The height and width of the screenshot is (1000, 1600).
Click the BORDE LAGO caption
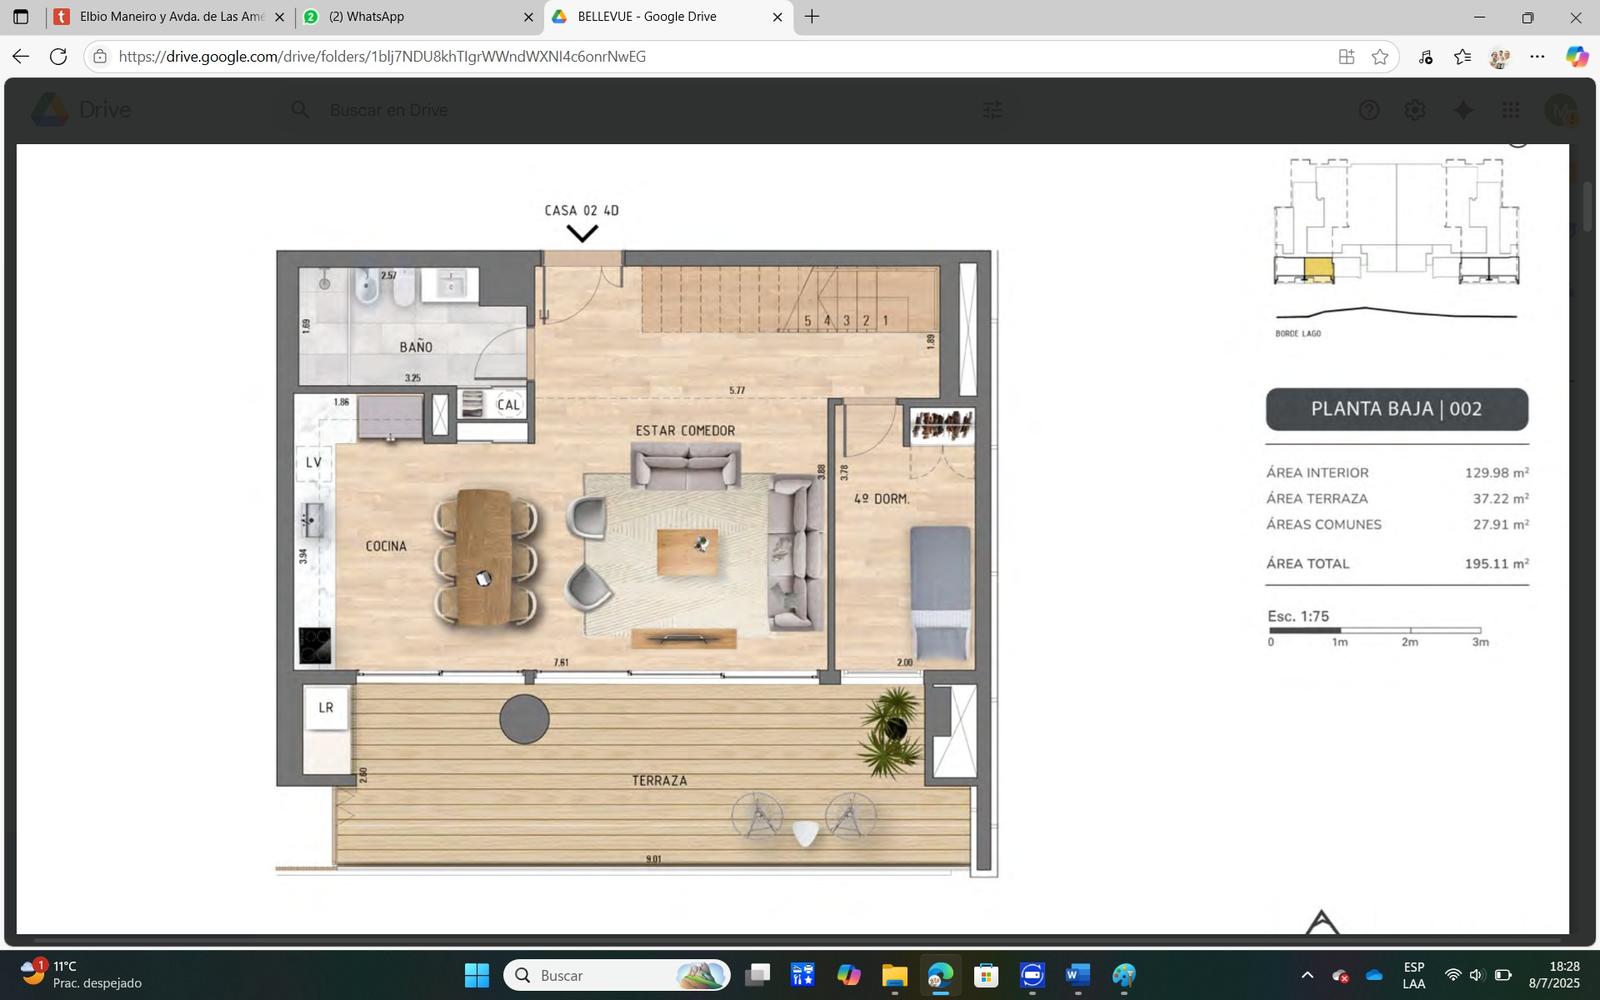[1298, 334]
